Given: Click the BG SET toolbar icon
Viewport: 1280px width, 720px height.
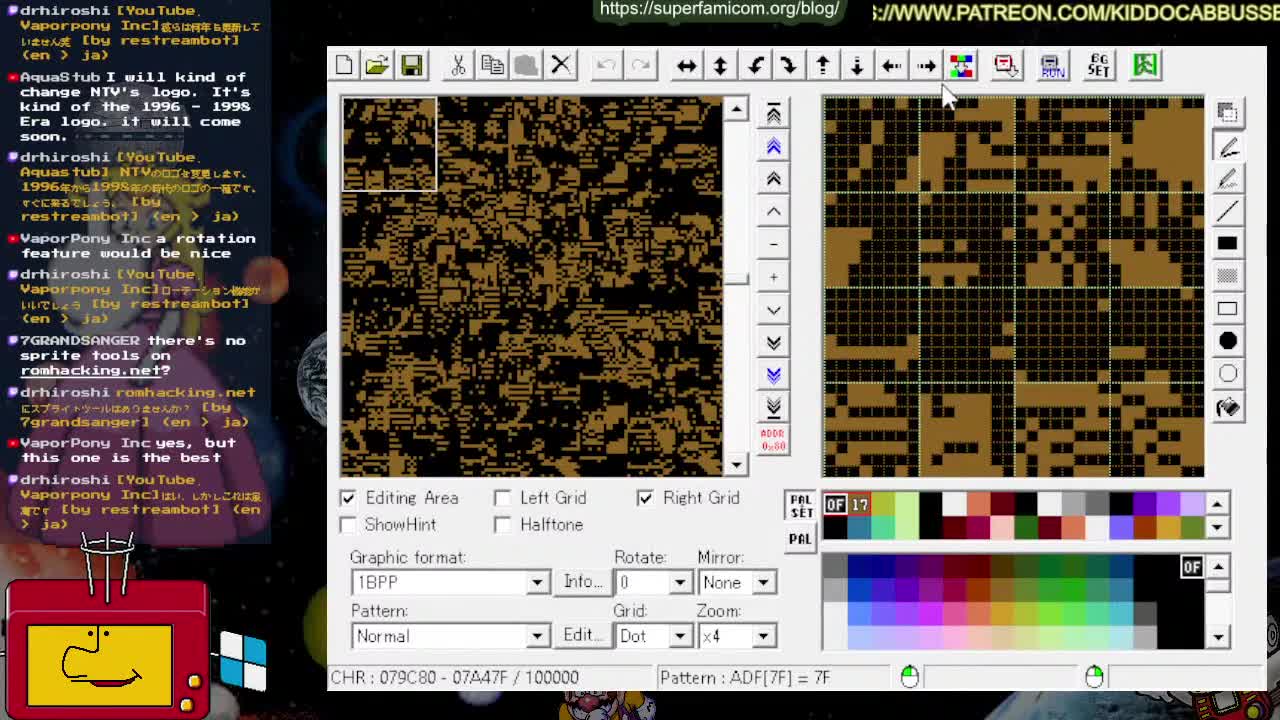Looking at the screenshot, I should [1098, 66].
